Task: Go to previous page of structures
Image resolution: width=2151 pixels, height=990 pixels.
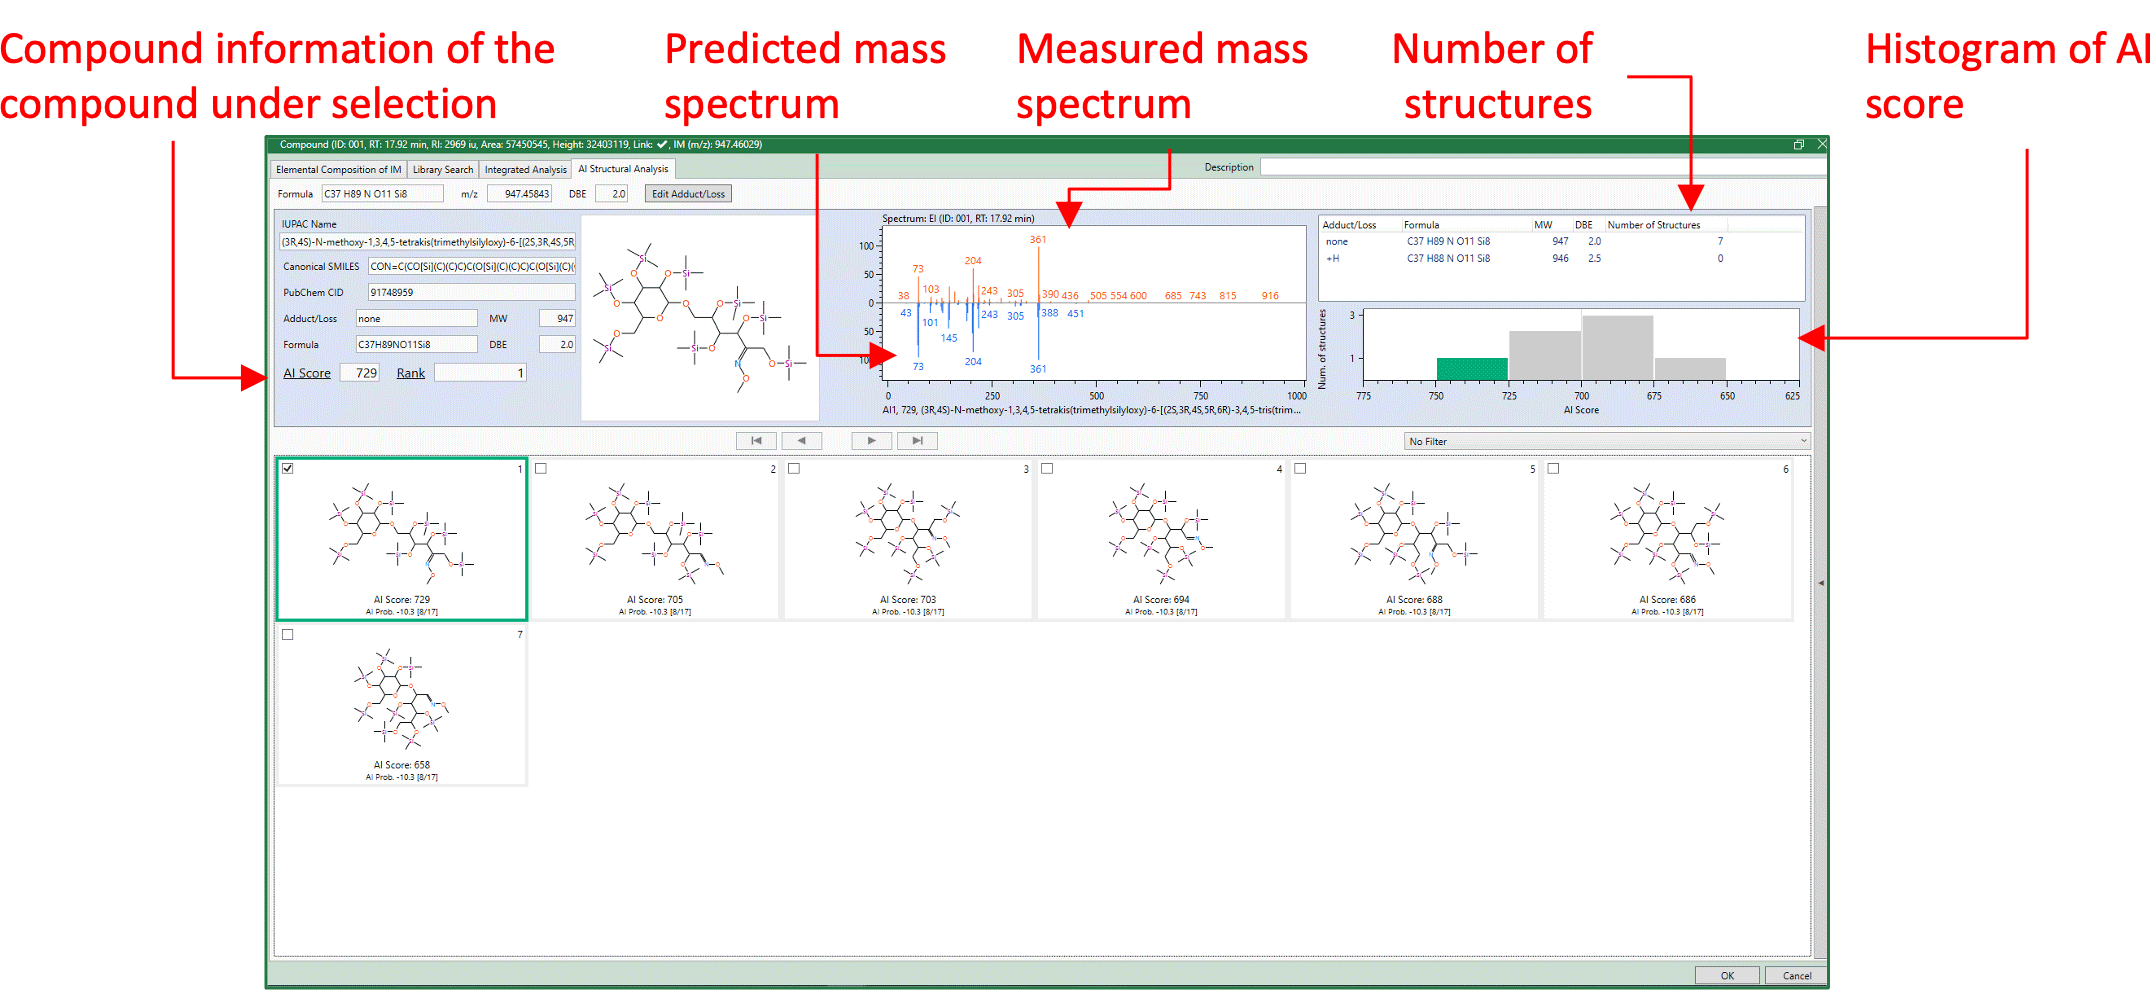Action: tap(801, 440)
